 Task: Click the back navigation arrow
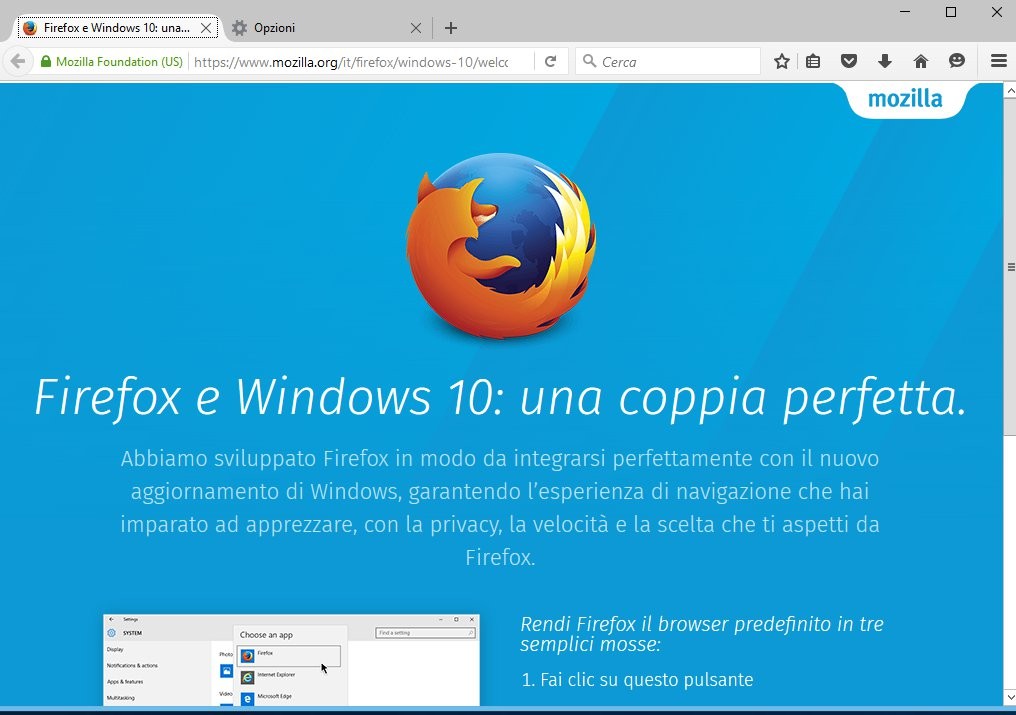[17, 62]
